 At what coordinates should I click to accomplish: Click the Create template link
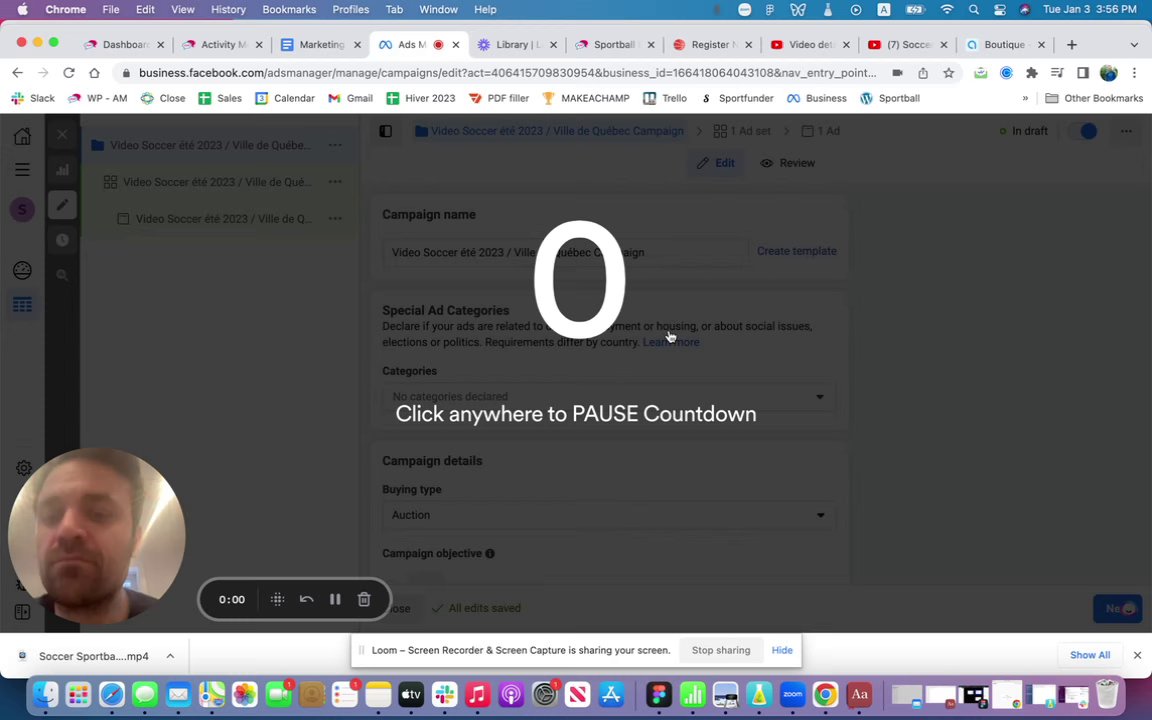point(796,251)
